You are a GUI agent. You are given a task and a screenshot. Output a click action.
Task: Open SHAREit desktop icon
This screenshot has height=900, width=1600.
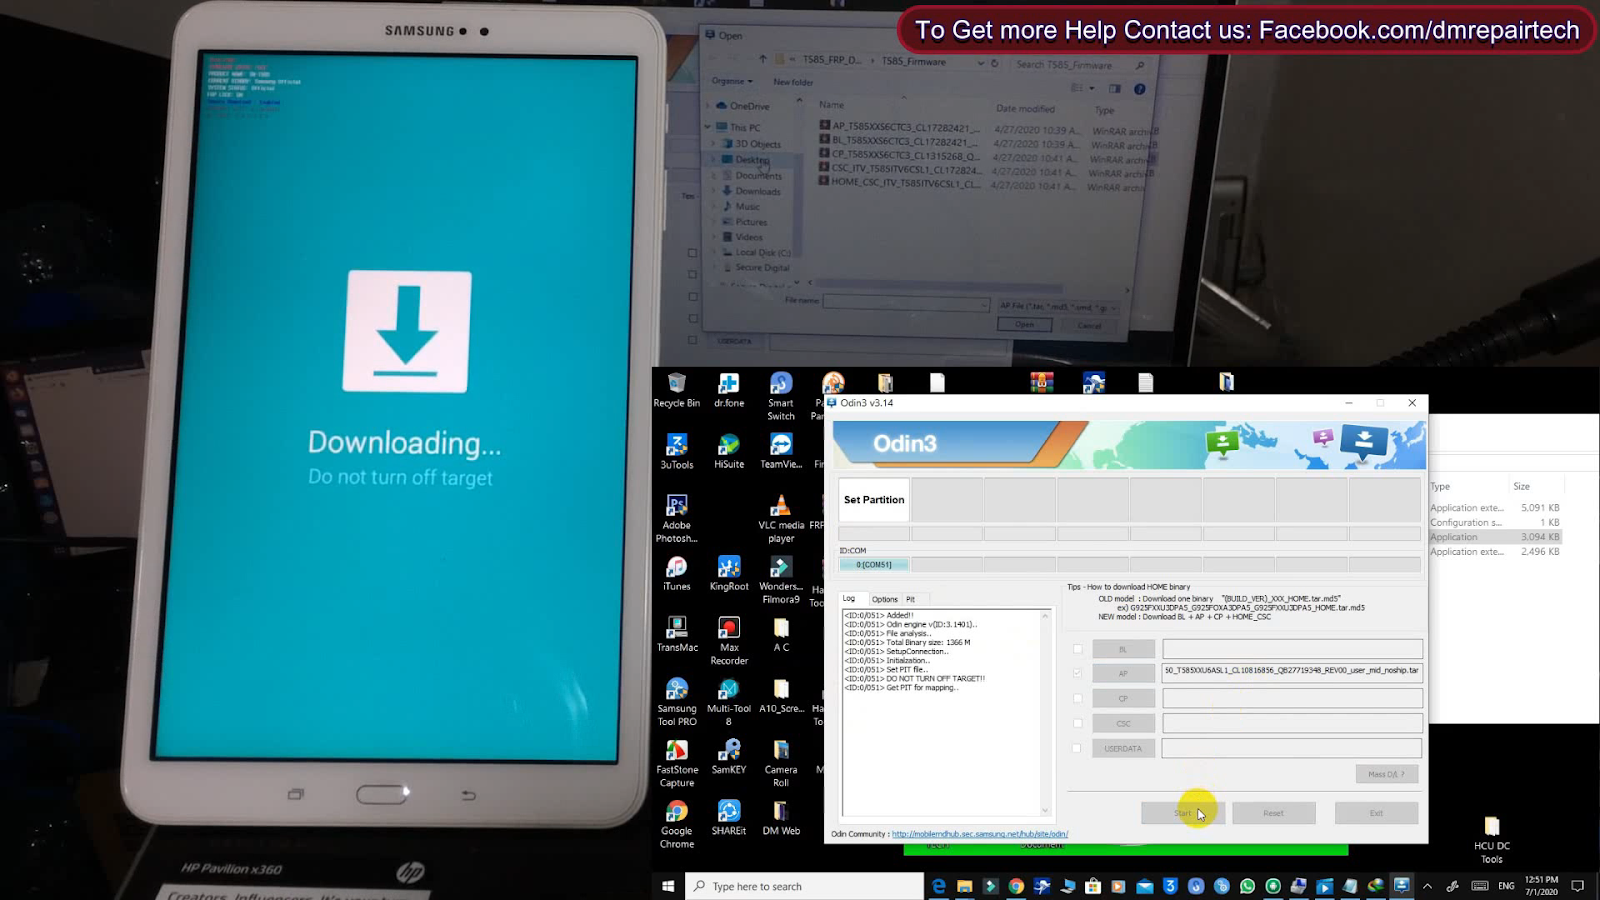click(x=729, y=818)
